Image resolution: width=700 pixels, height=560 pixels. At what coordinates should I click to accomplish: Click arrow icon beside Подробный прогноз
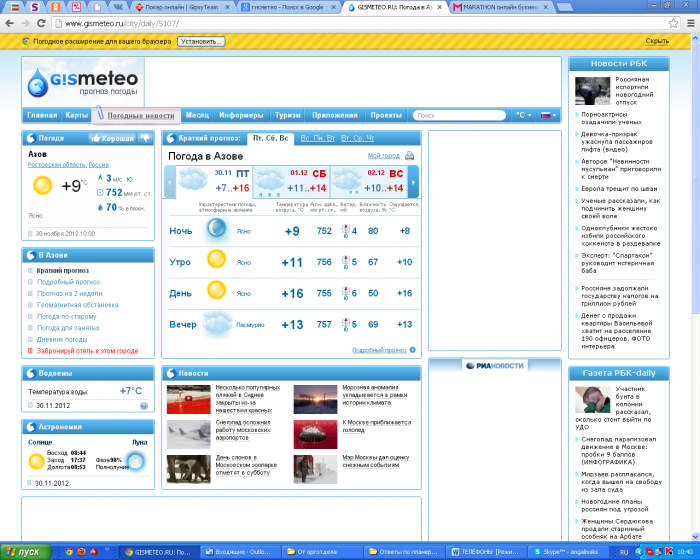(412, 350)
